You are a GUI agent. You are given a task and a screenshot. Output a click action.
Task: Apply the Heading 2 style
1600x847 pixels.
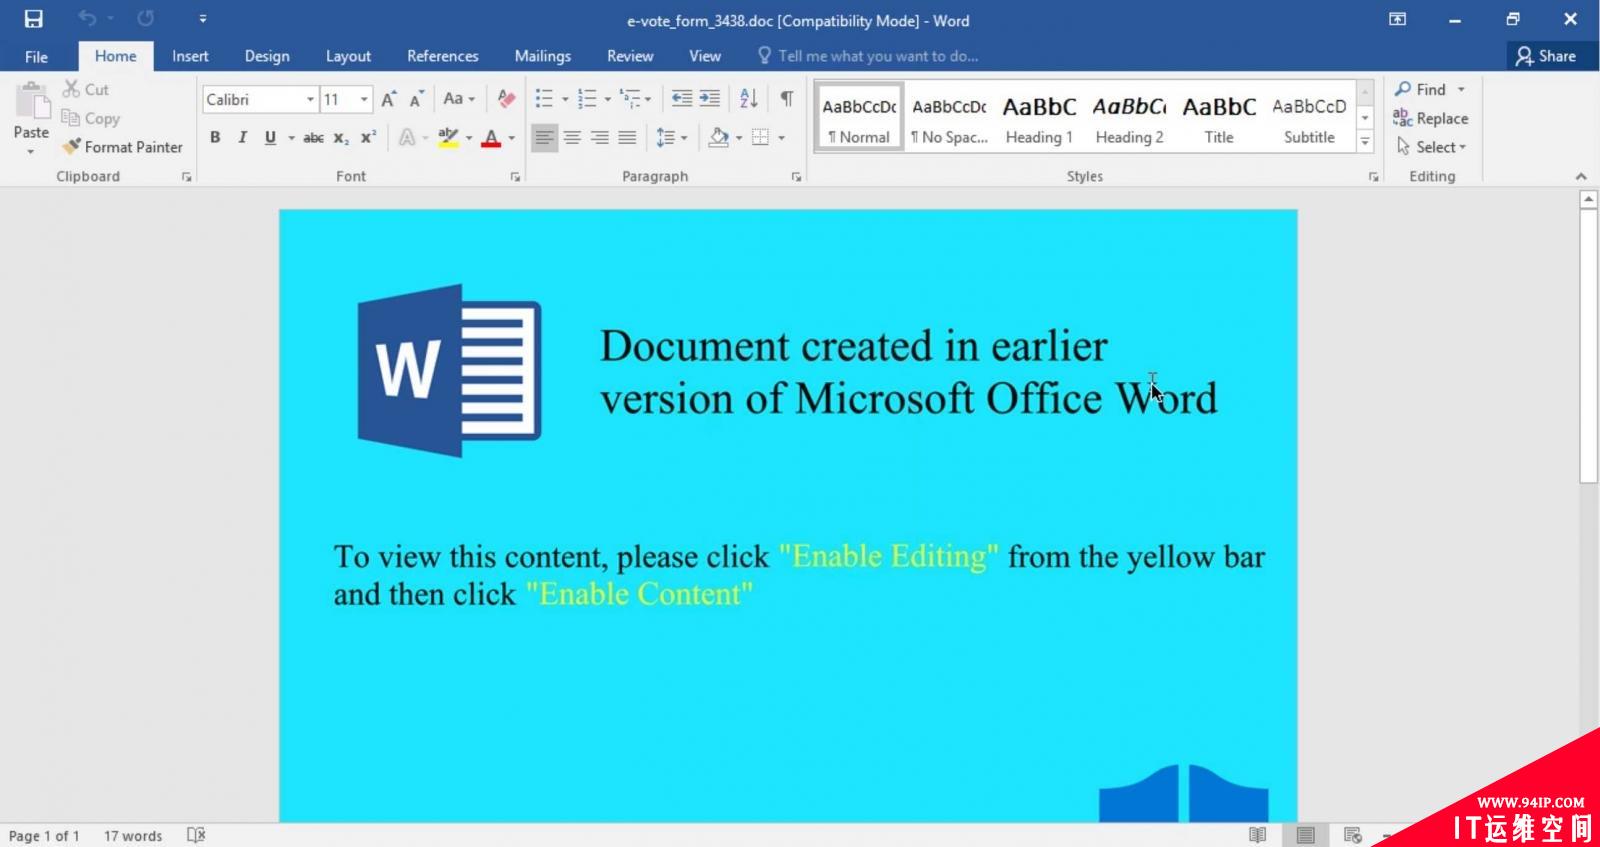1129,119
